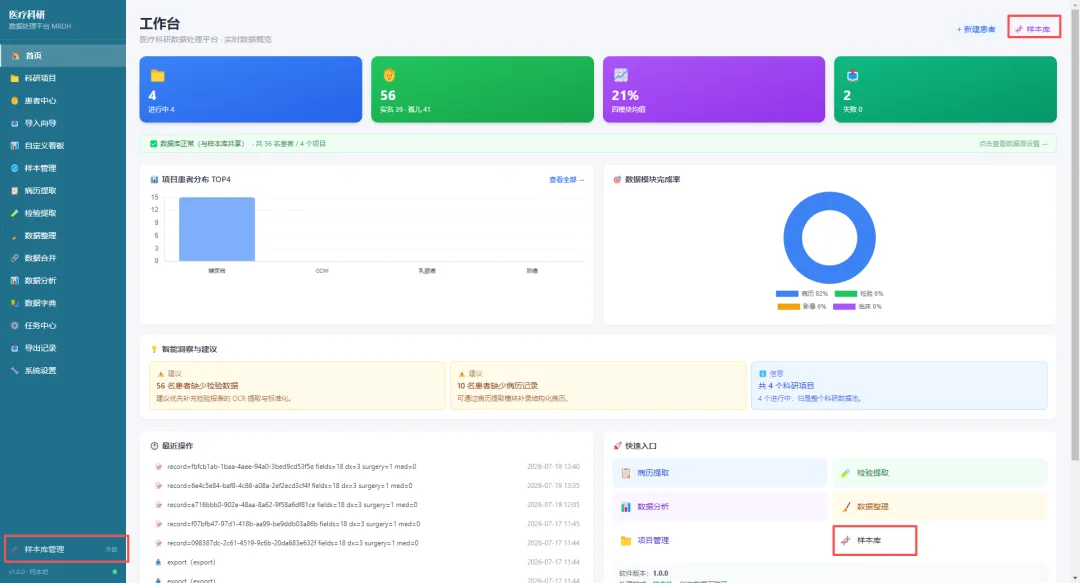Open the 数据整理 quick-entry tile
The width and height of the screenshot is (1080, 583).
pos(939,507)
